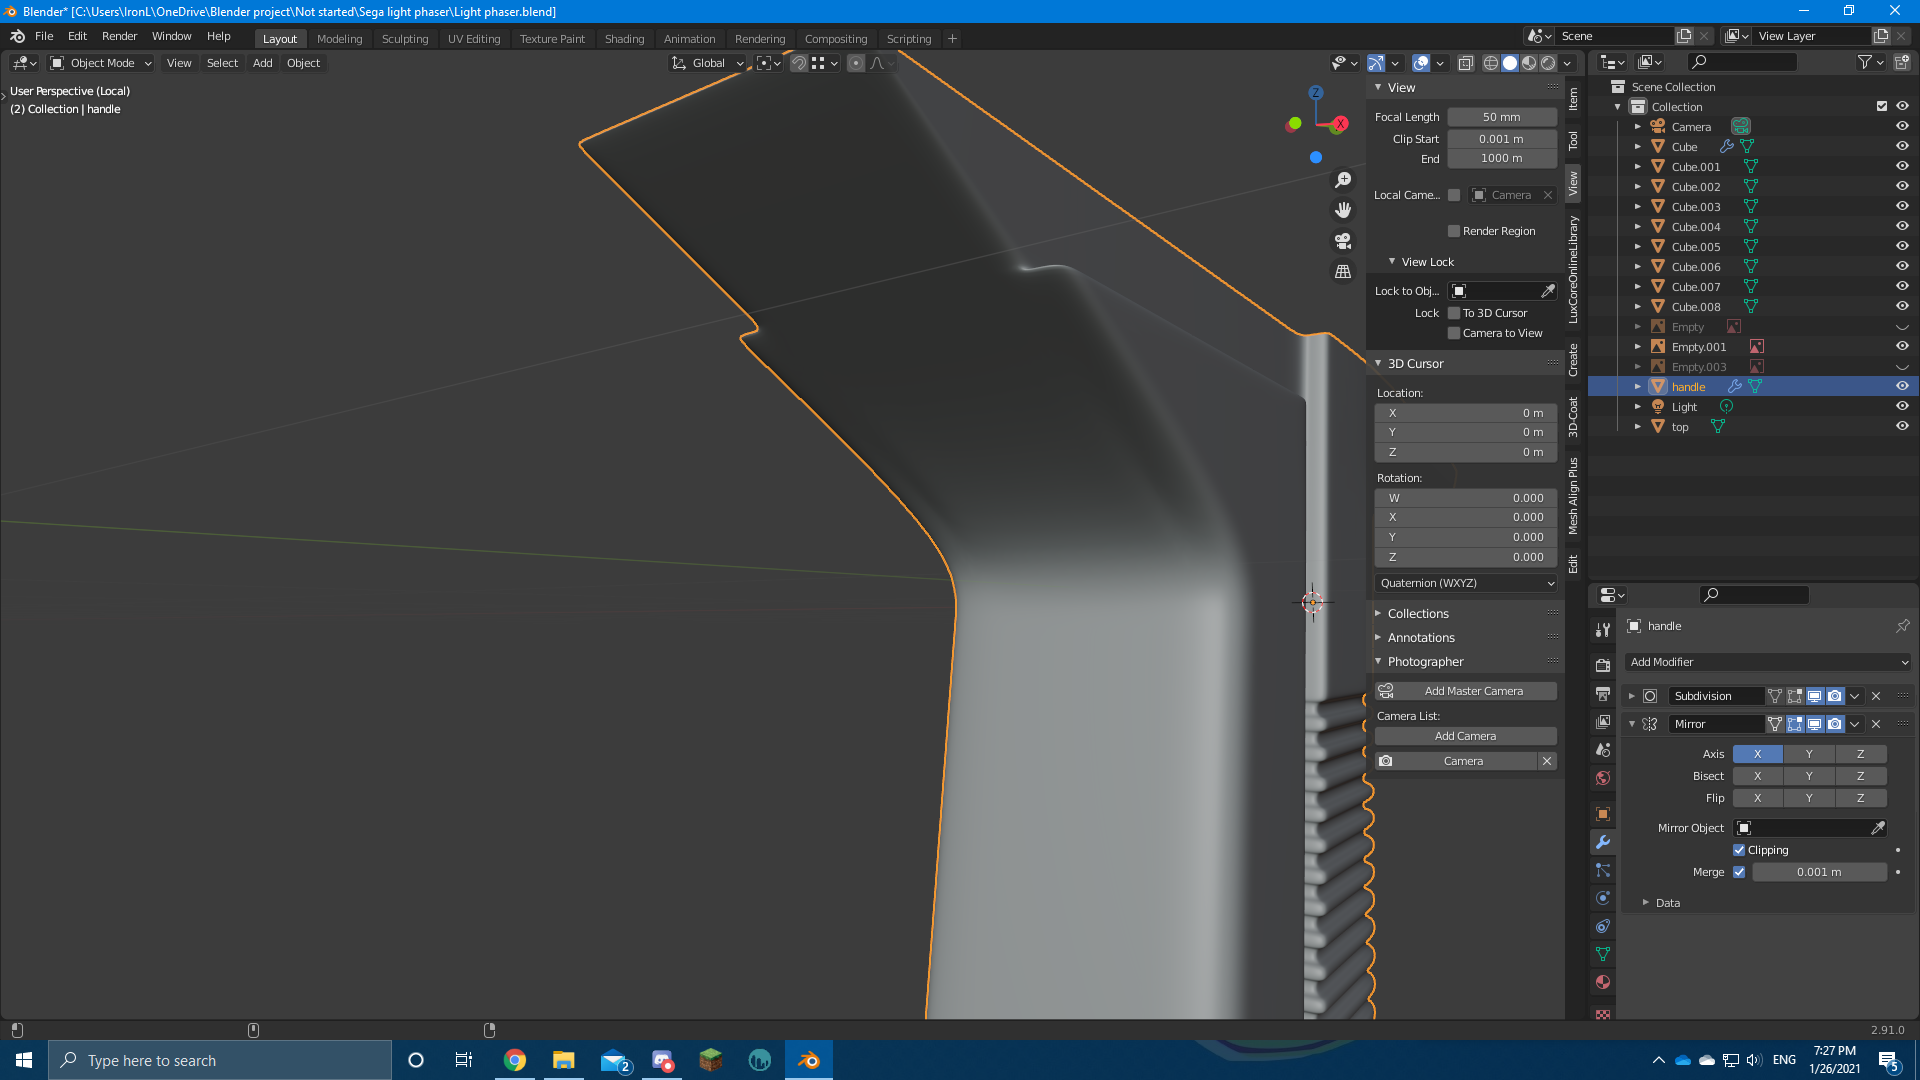Image resolution: width=1920 pixels, height=1080 pixels.
Task: Expand the Annotations panel
Action: (1420, 638)
